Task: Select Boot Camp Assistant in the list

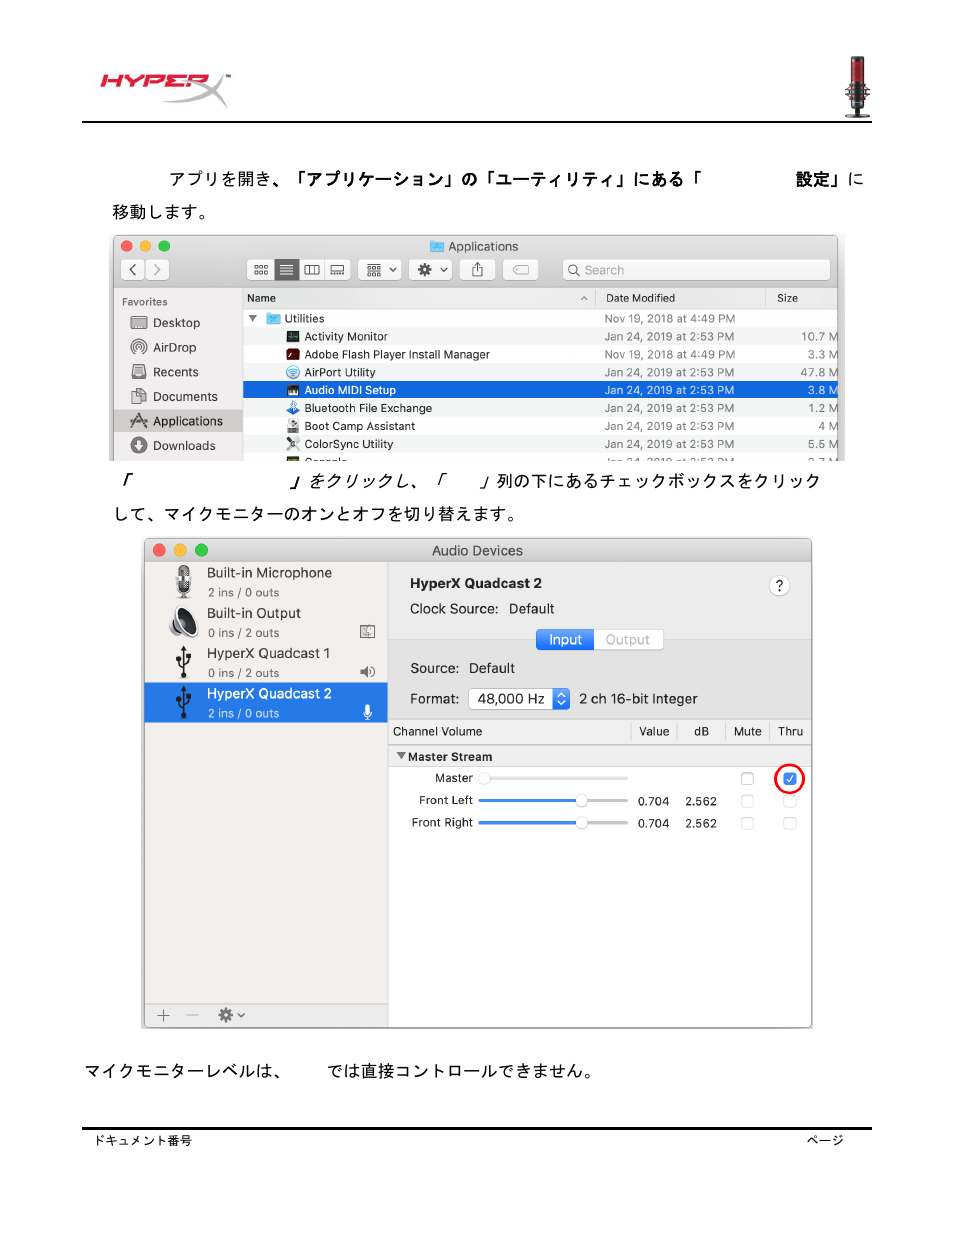Action: 540,426
